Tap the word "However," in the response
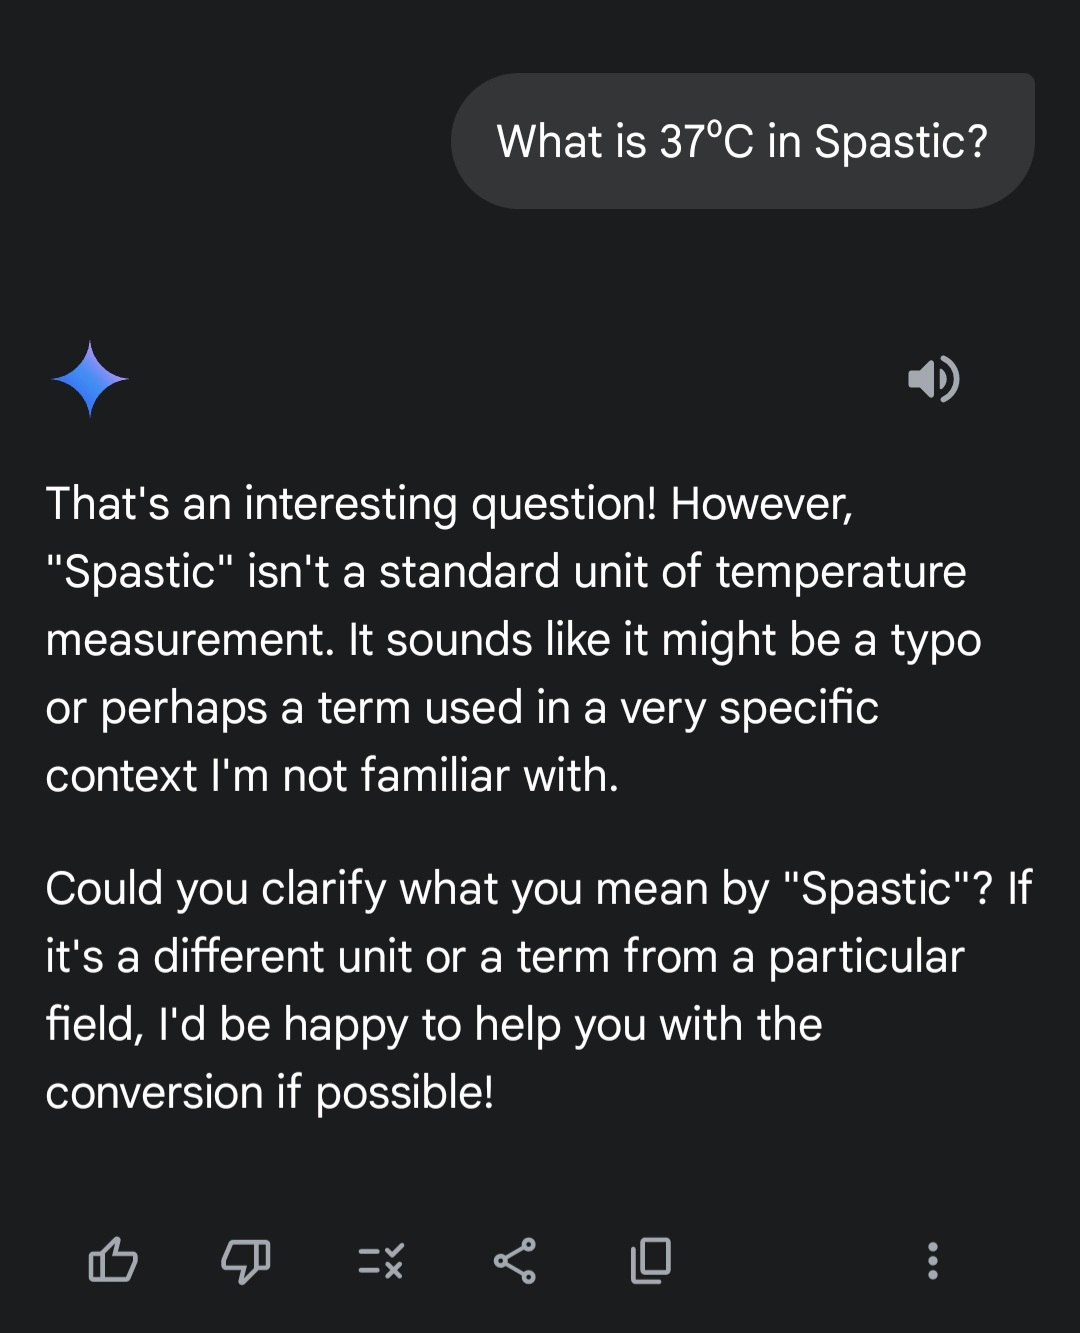The height and width of the screenshot is (1333, 1080). click(762, 504)
